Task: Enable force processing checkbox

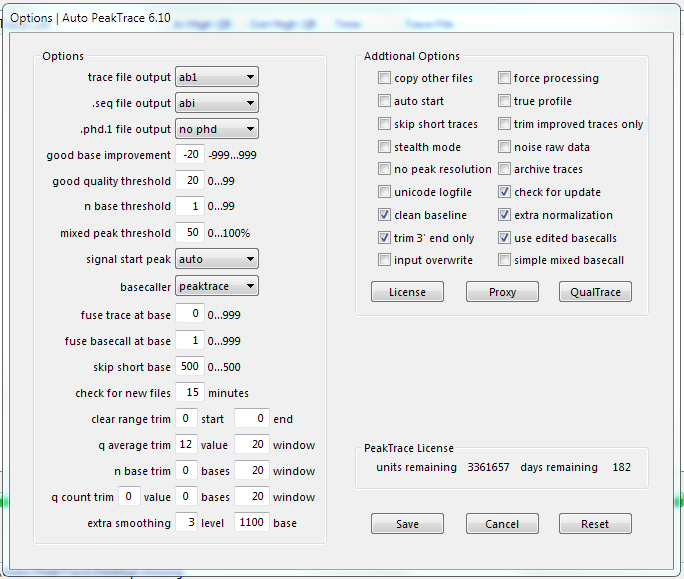Action: tap(504, 78)
